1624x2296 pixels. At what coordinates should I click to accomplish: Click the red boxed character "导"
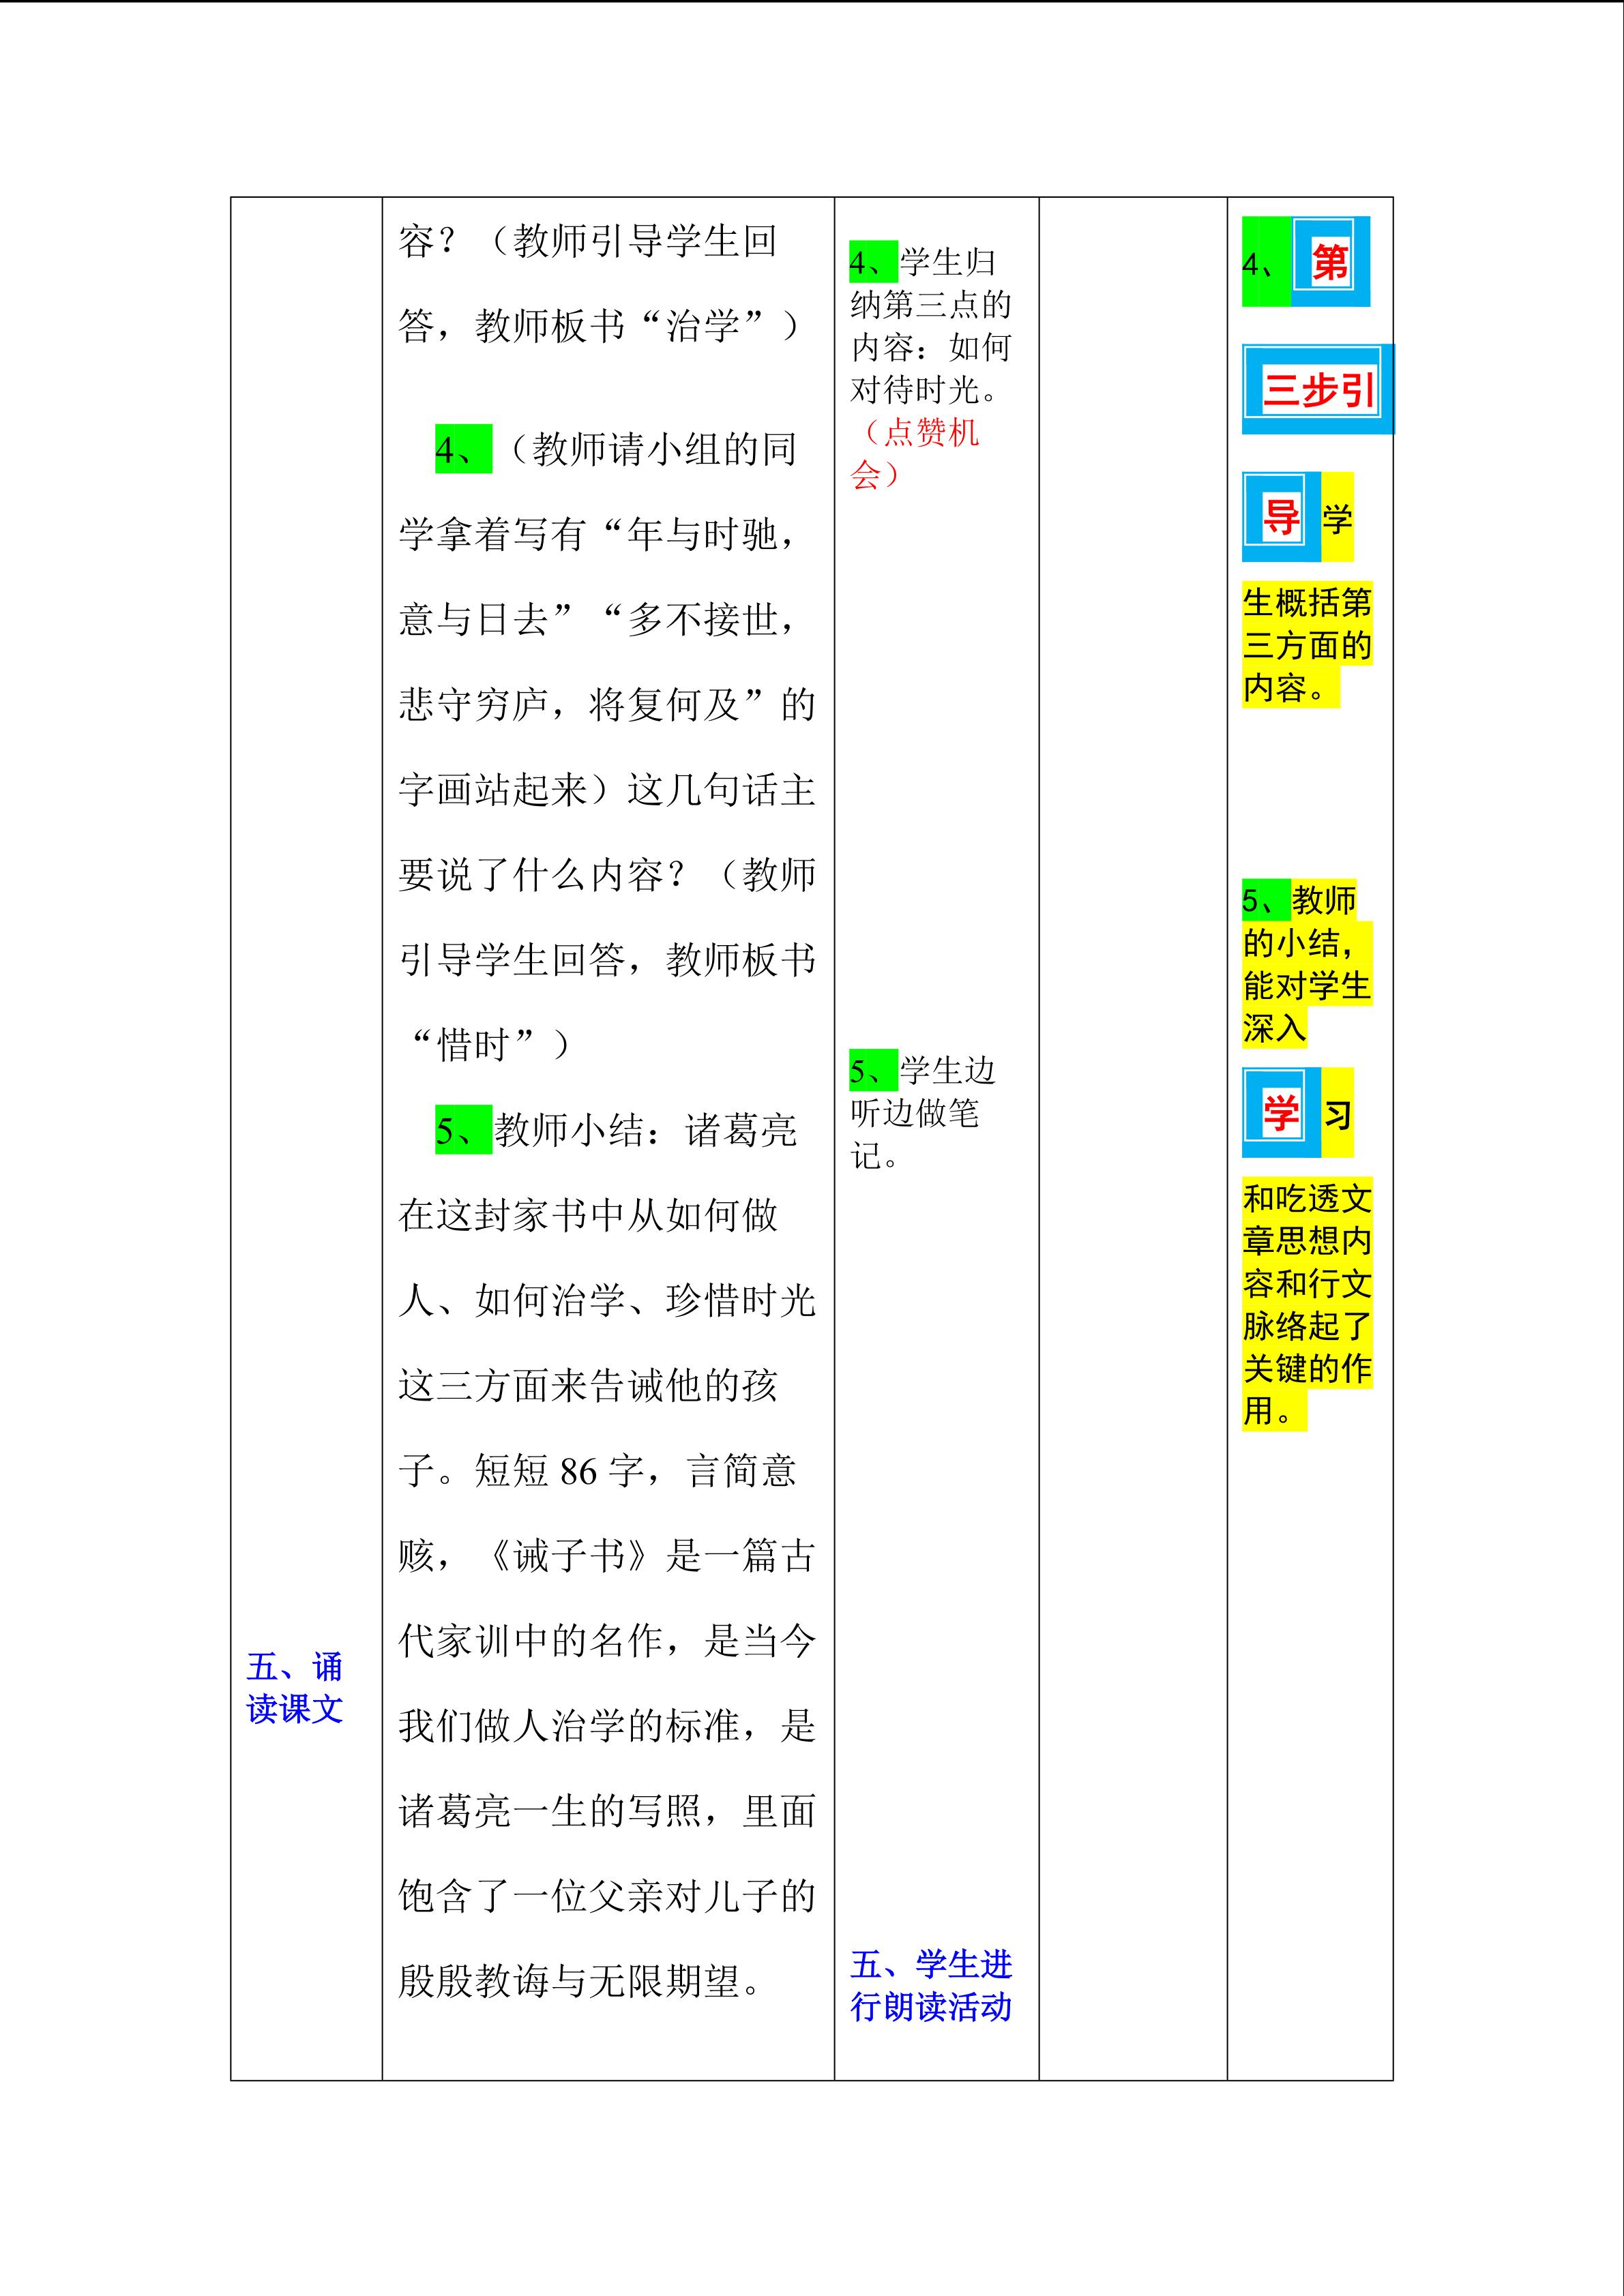pyautogui.click(x=1281, y=517)
